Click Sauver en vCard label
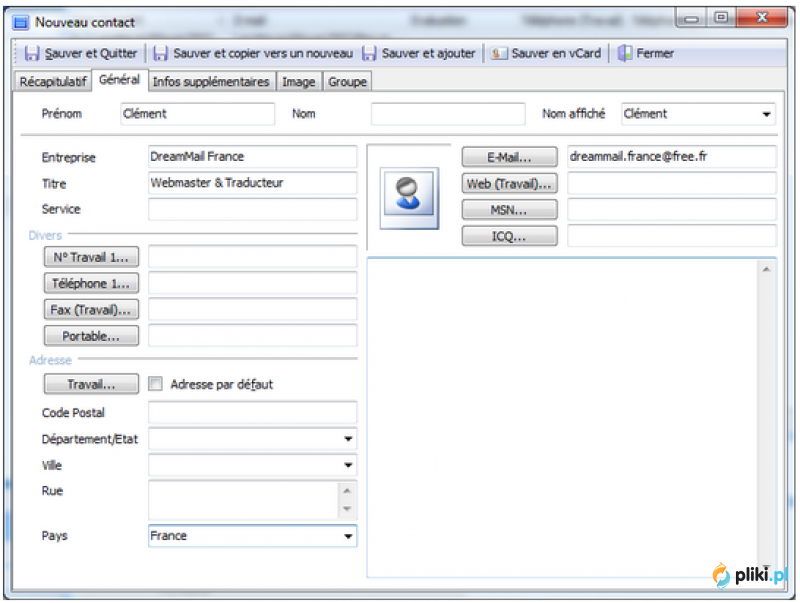800x603 pixels. pyautogui.click(x=556, y=53)
